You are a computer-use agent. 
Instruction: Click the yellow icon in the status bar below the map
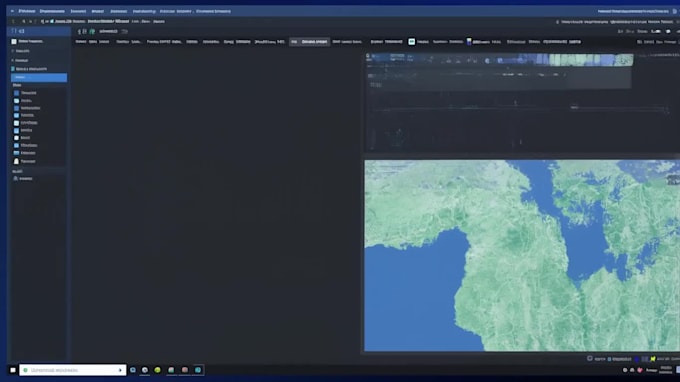[x=653, y=359]
